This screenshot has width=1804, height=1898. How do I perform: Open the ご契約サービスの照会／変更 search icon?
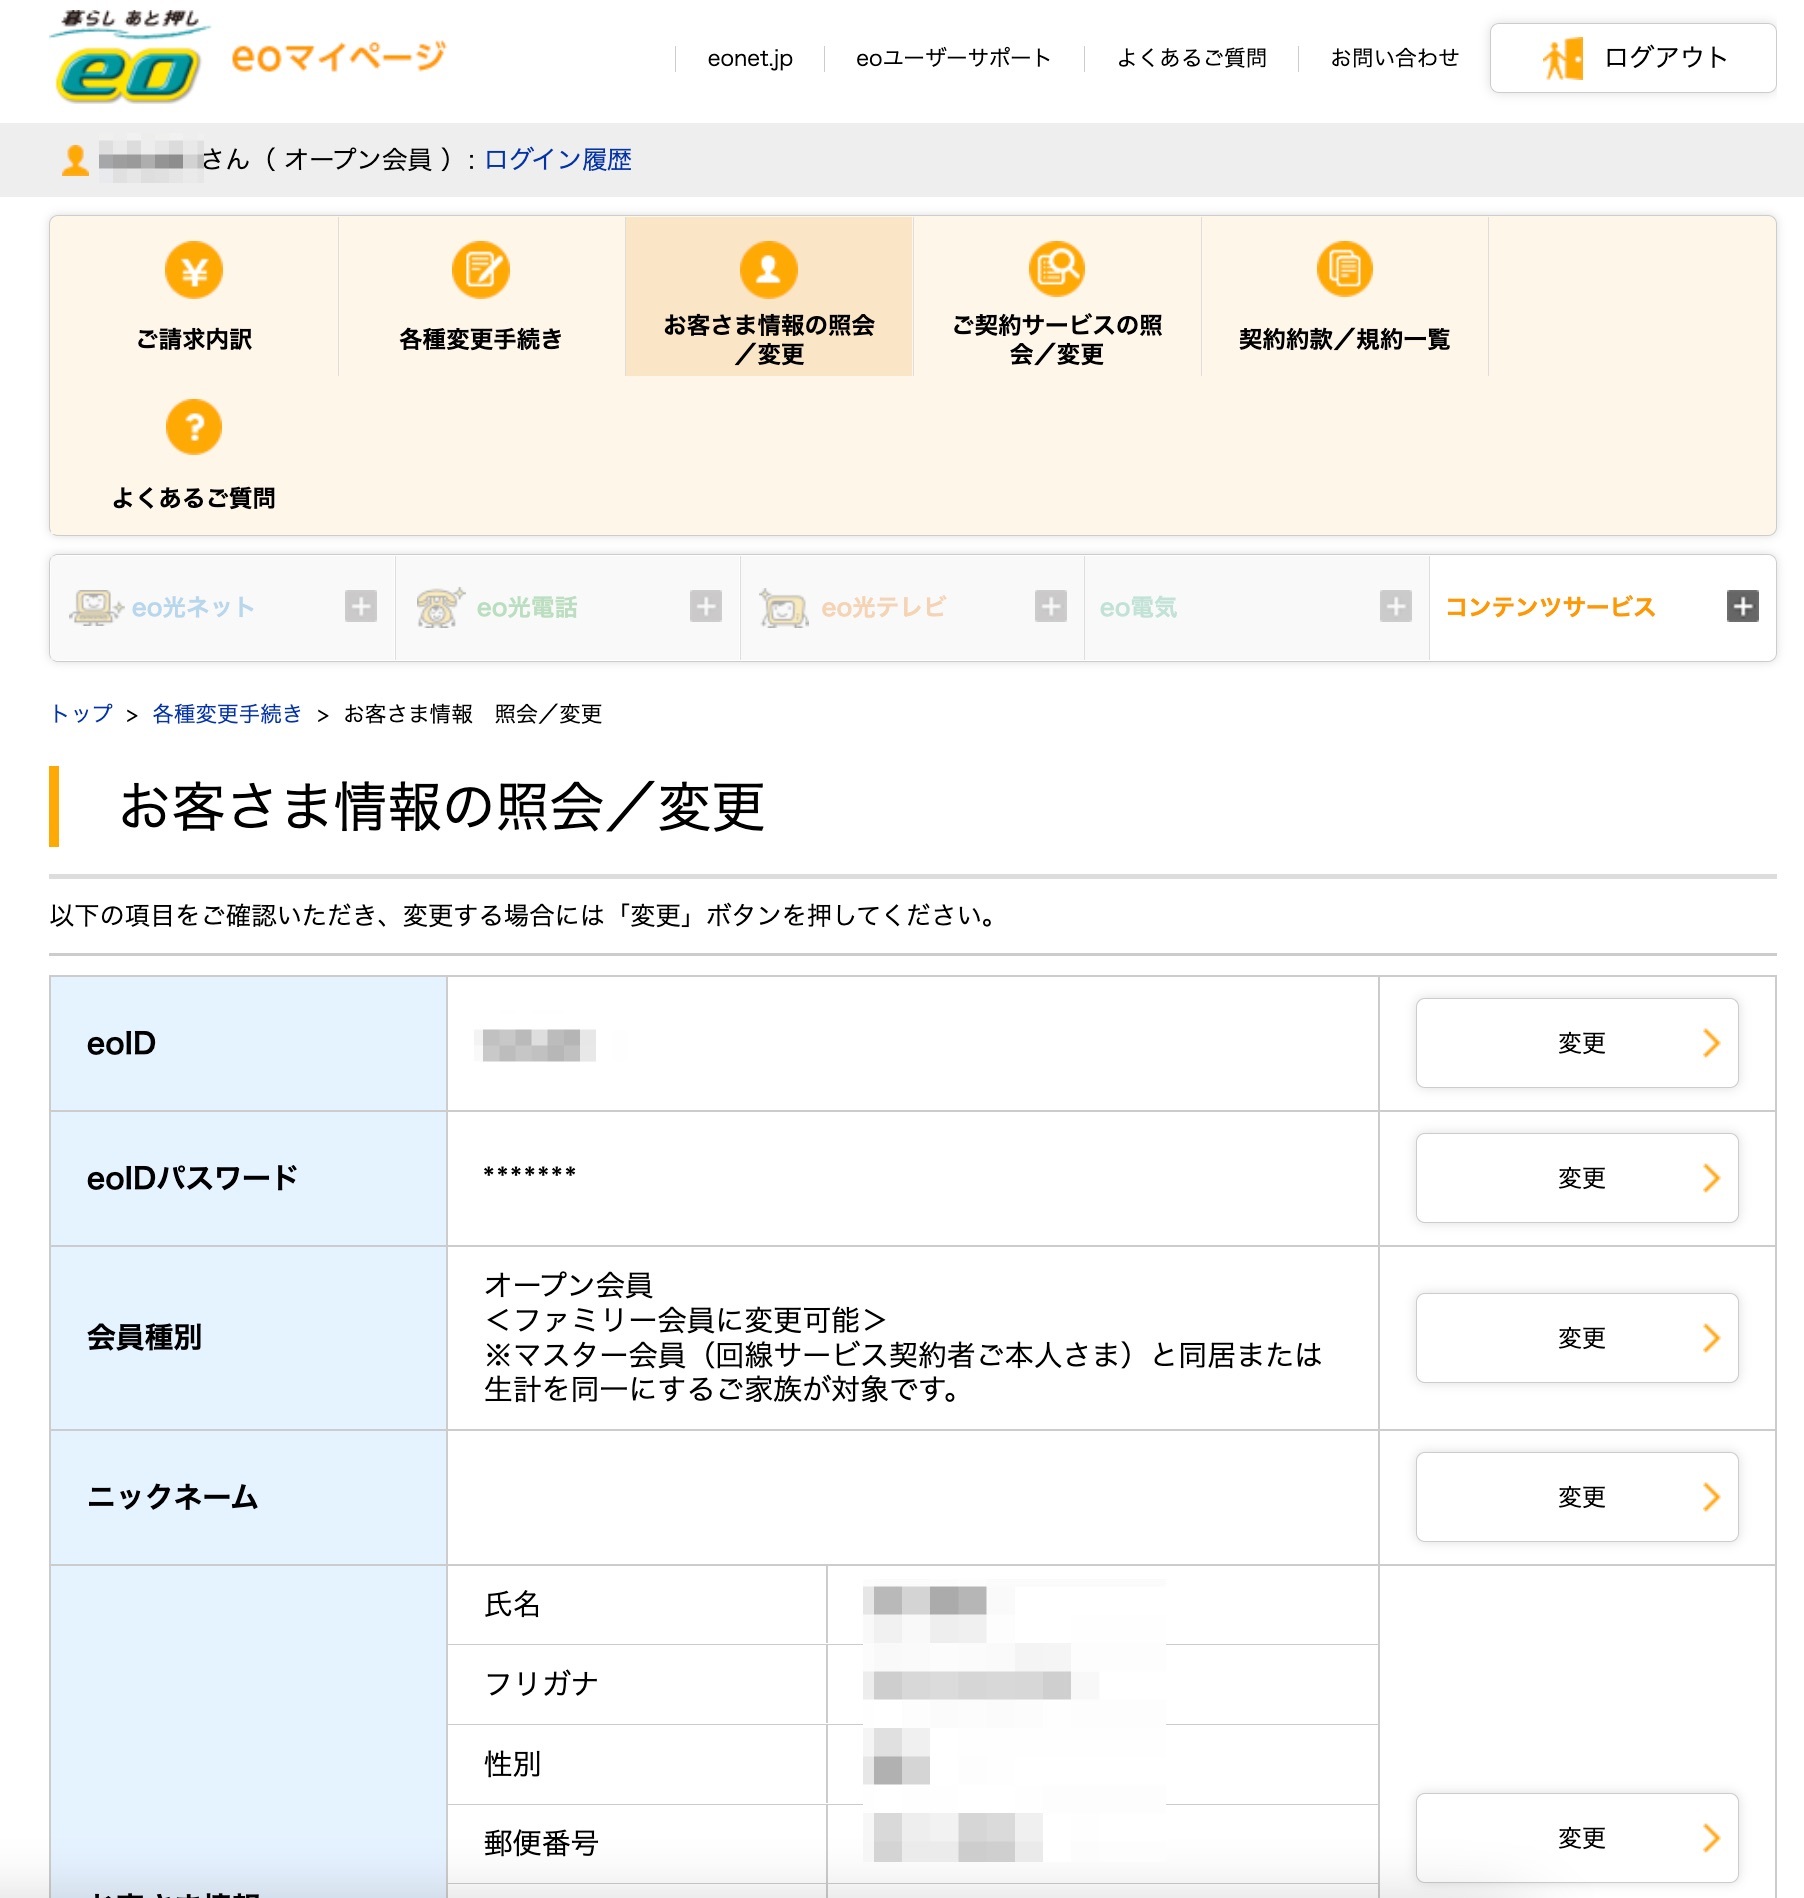click(1056, 270)
